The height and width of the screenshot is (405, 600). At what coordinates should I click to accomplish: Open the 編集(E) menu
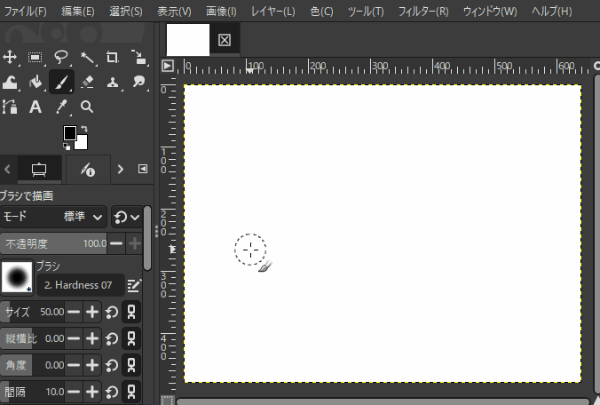(x=78, y=11)
